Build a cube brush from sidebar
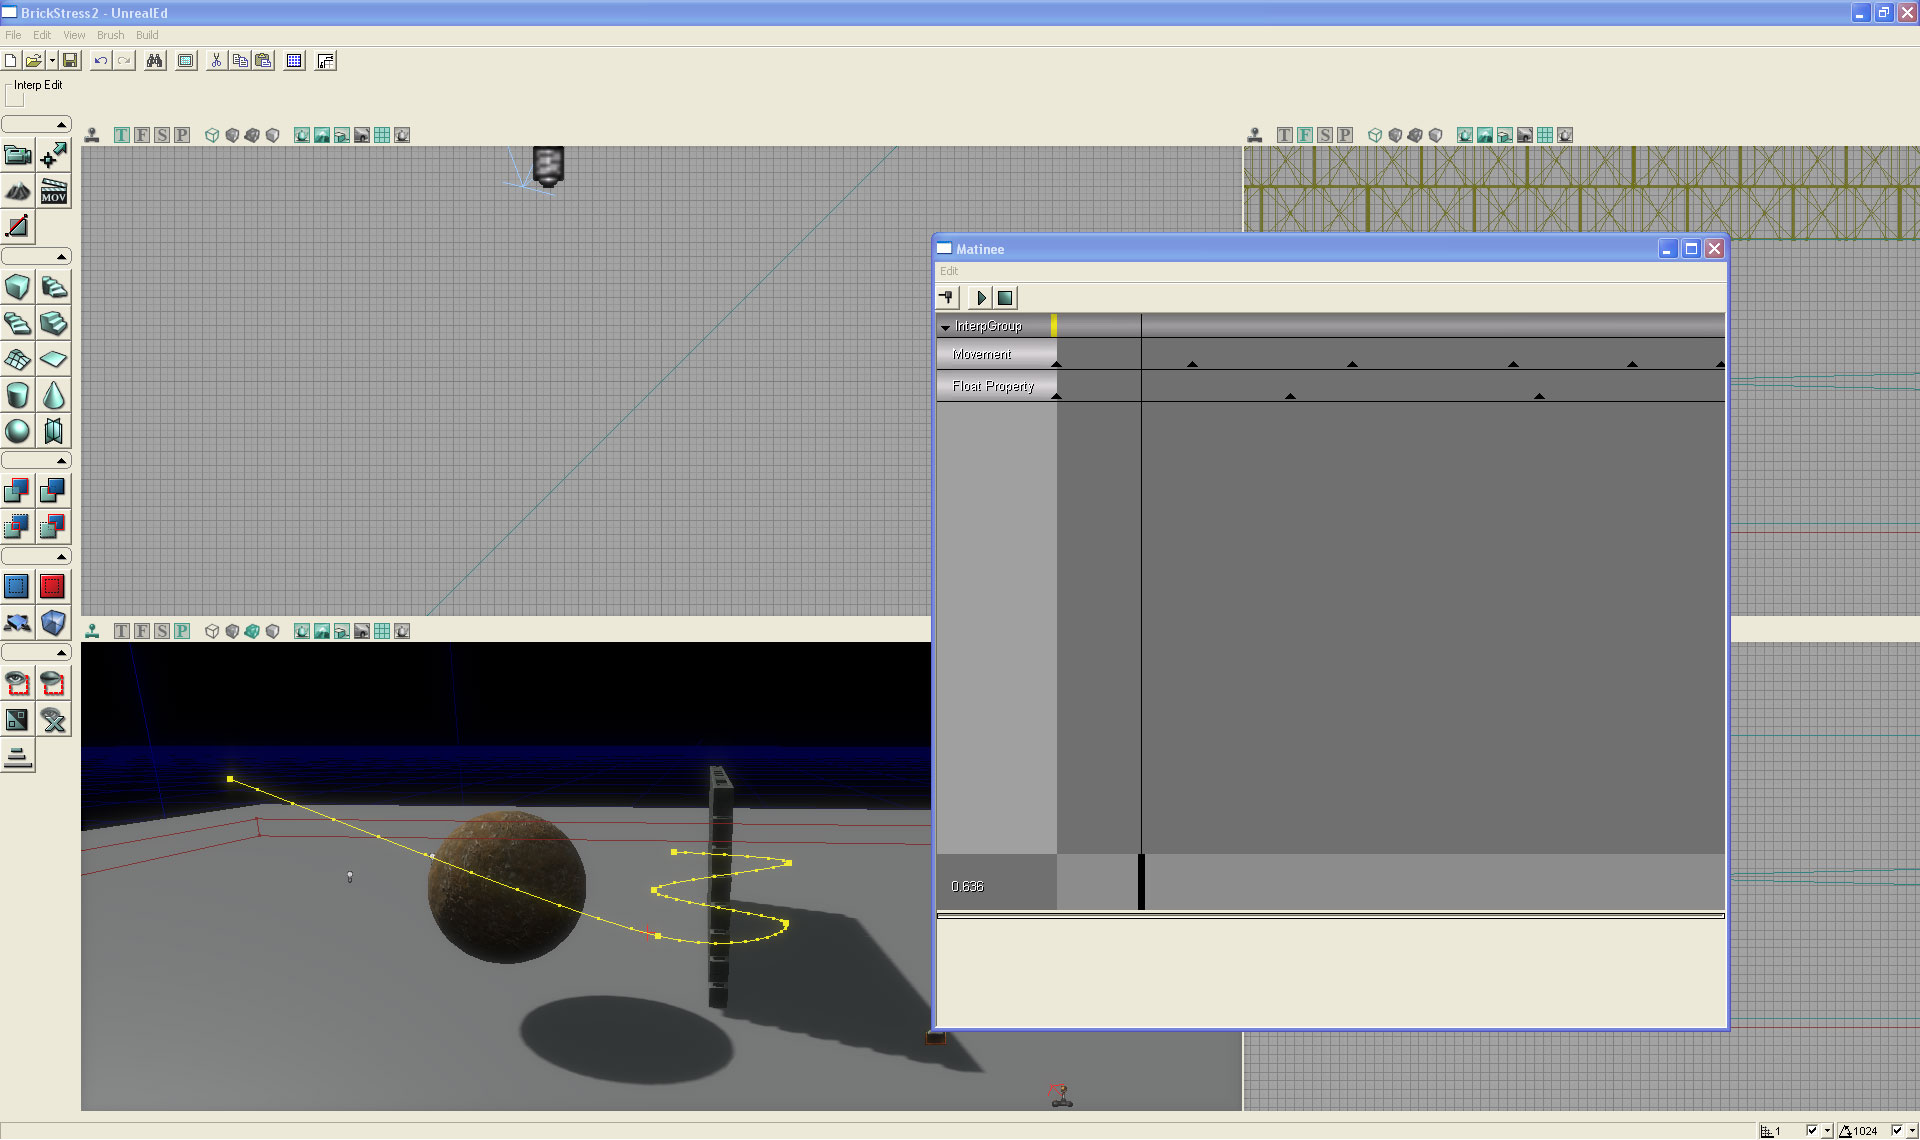 point(18,288)
